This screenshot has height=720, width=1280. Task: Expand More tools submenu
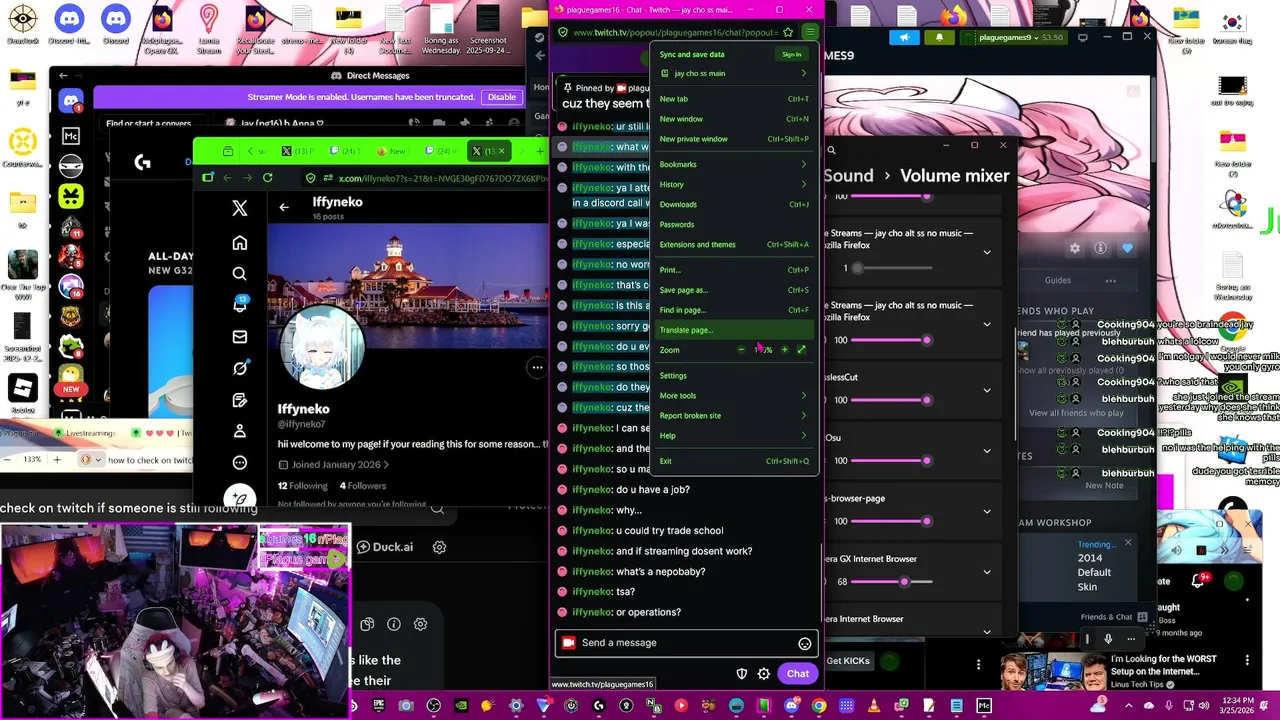[x=733, y=396]
